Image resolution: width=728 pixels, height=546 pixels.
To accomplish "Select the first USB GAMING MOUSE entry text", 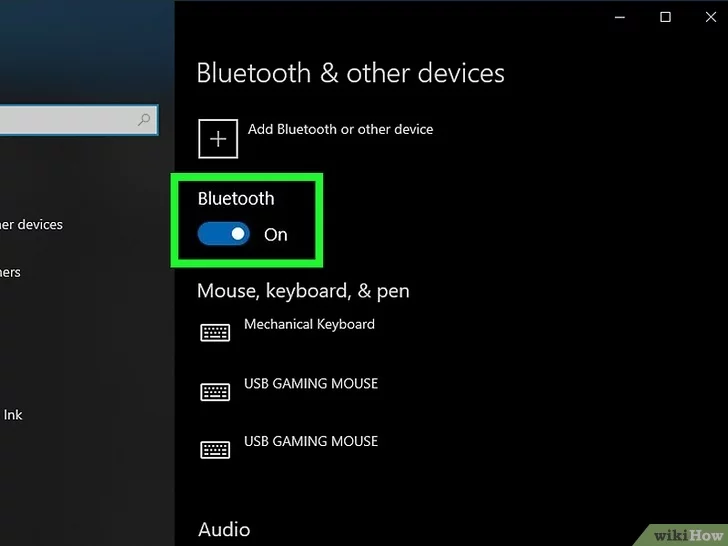I will [x=311, y=384].
